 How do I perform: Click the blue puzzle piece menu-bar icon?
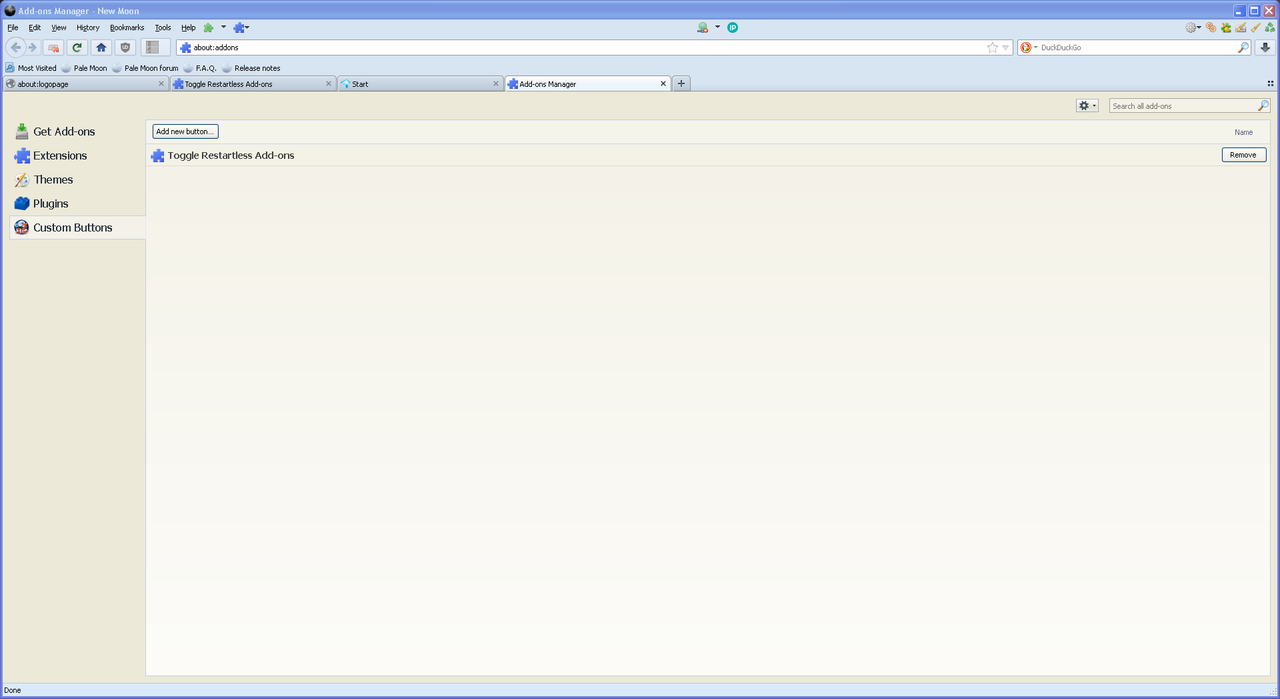click(x=239, y=27)
